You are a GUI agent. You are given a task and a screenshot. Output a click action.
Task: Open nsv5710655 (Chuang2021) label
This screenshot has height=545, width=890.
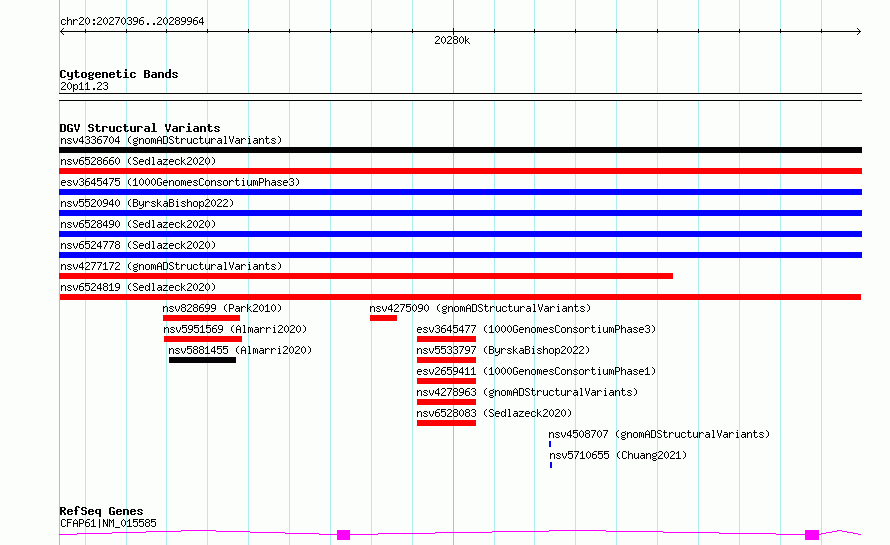pos(618,455)
